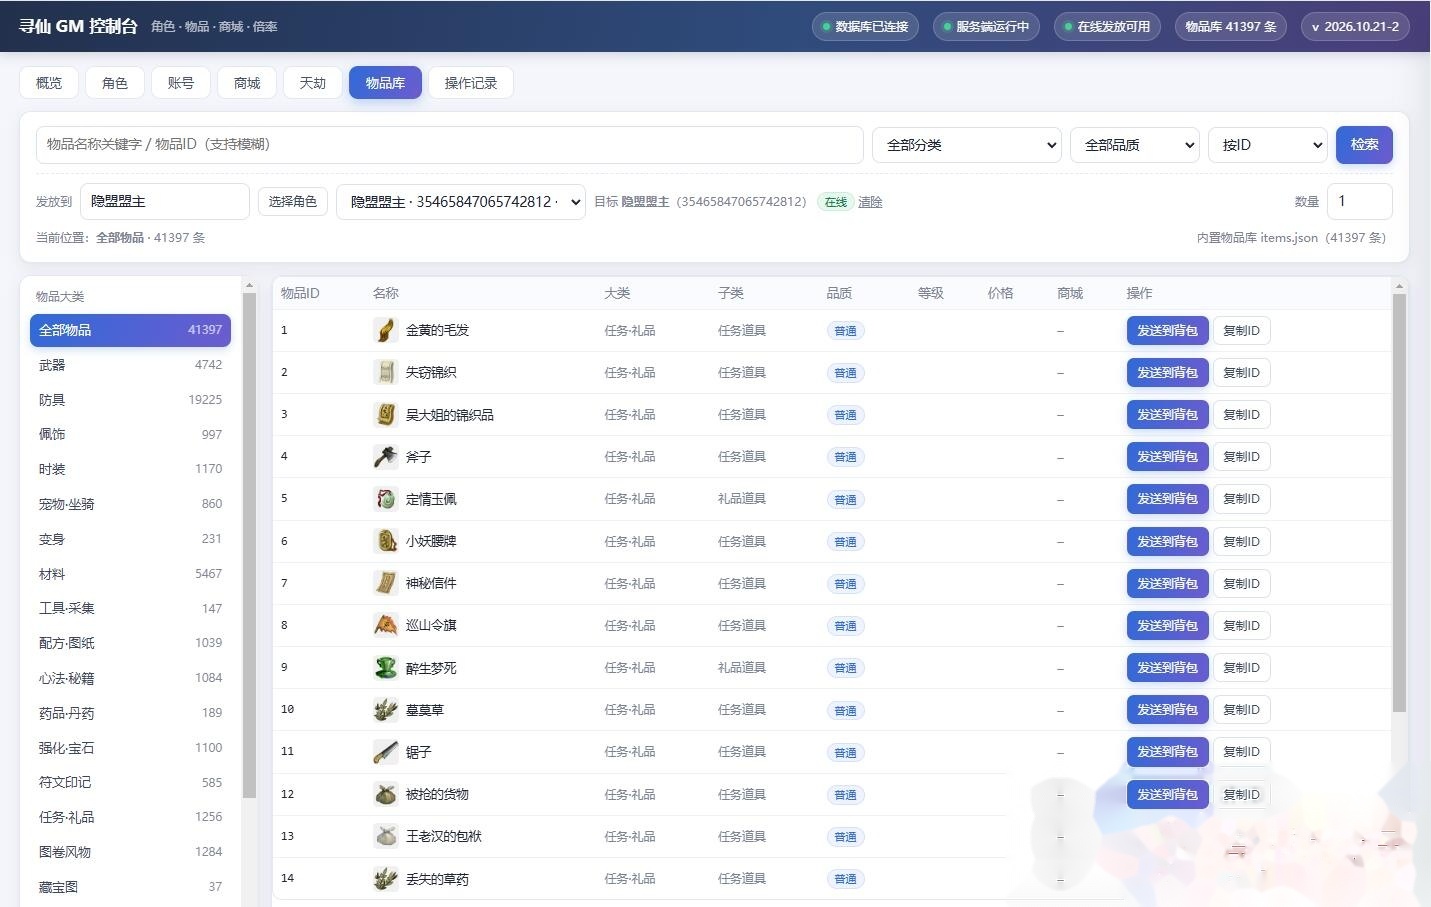Switch to the 角色 tab
The height and width of the screenshot is (907, 1431).
click(115, 83)
